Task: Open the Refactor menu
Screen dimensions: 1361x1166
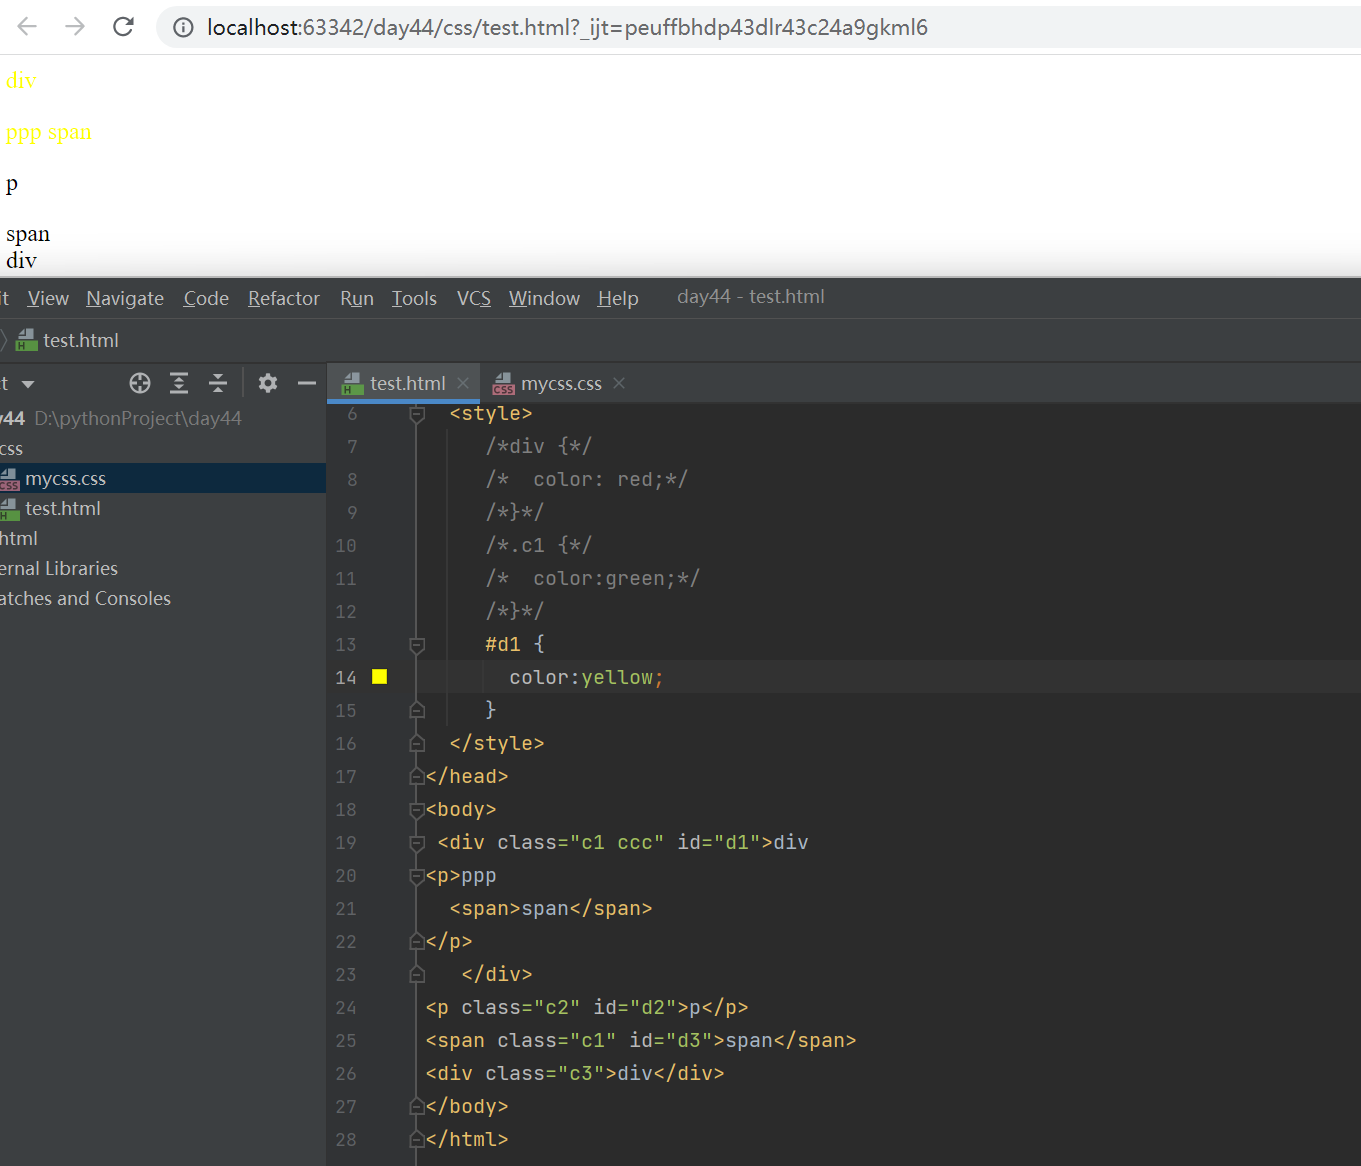Action: 284,298
